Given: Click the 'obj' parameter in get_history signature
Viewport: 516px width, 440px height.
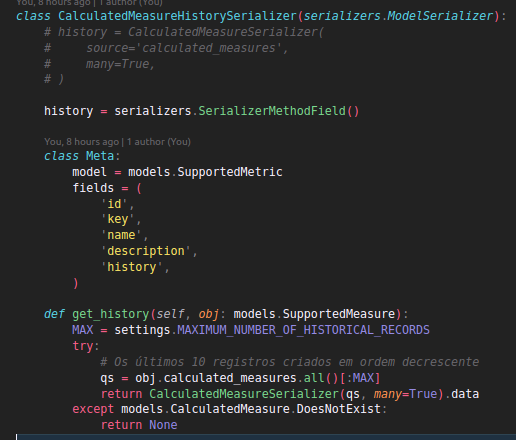Looking at the screenshot, I should click(209, 314).
